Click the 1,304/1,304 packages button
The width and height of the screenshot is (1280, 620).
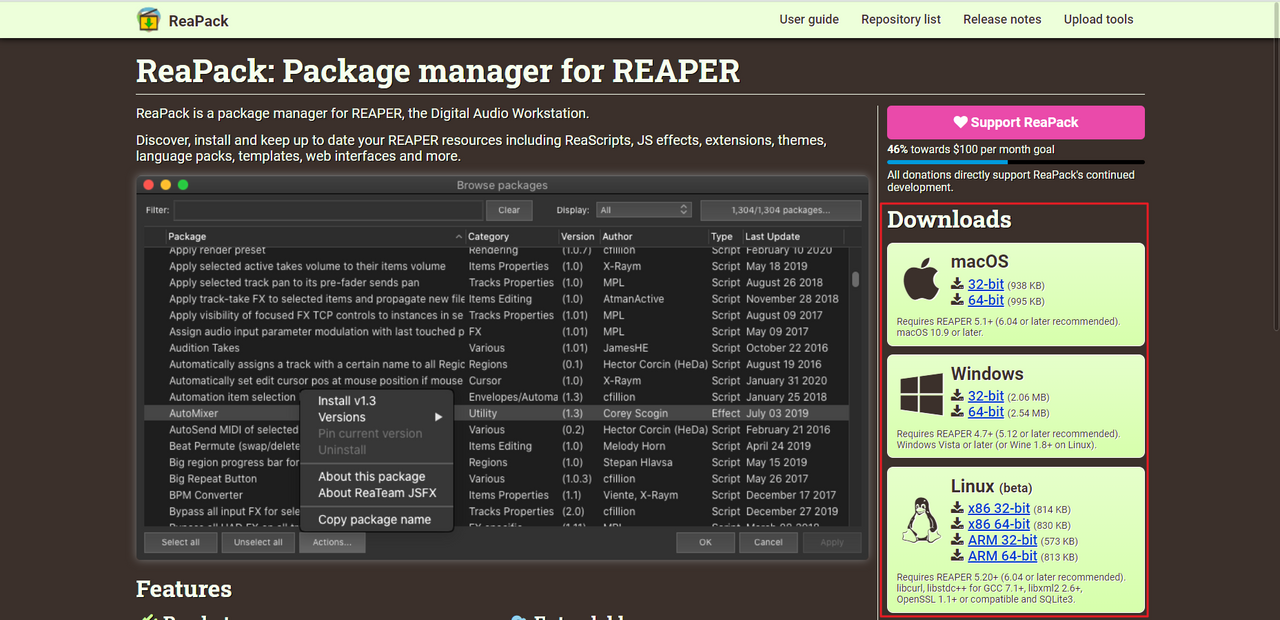pyautogui.click(x=780, y=210)
